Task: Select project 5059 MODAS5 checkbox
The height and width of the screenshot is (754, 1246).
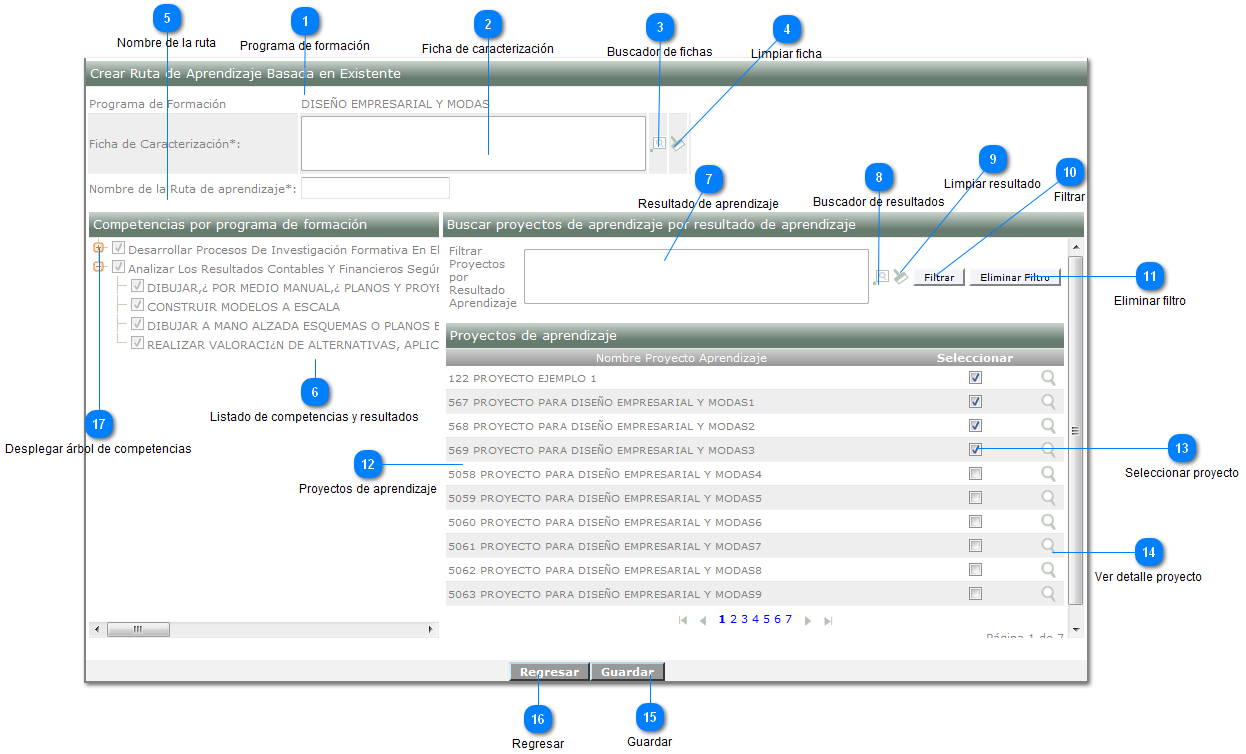Action: (975, 498)
